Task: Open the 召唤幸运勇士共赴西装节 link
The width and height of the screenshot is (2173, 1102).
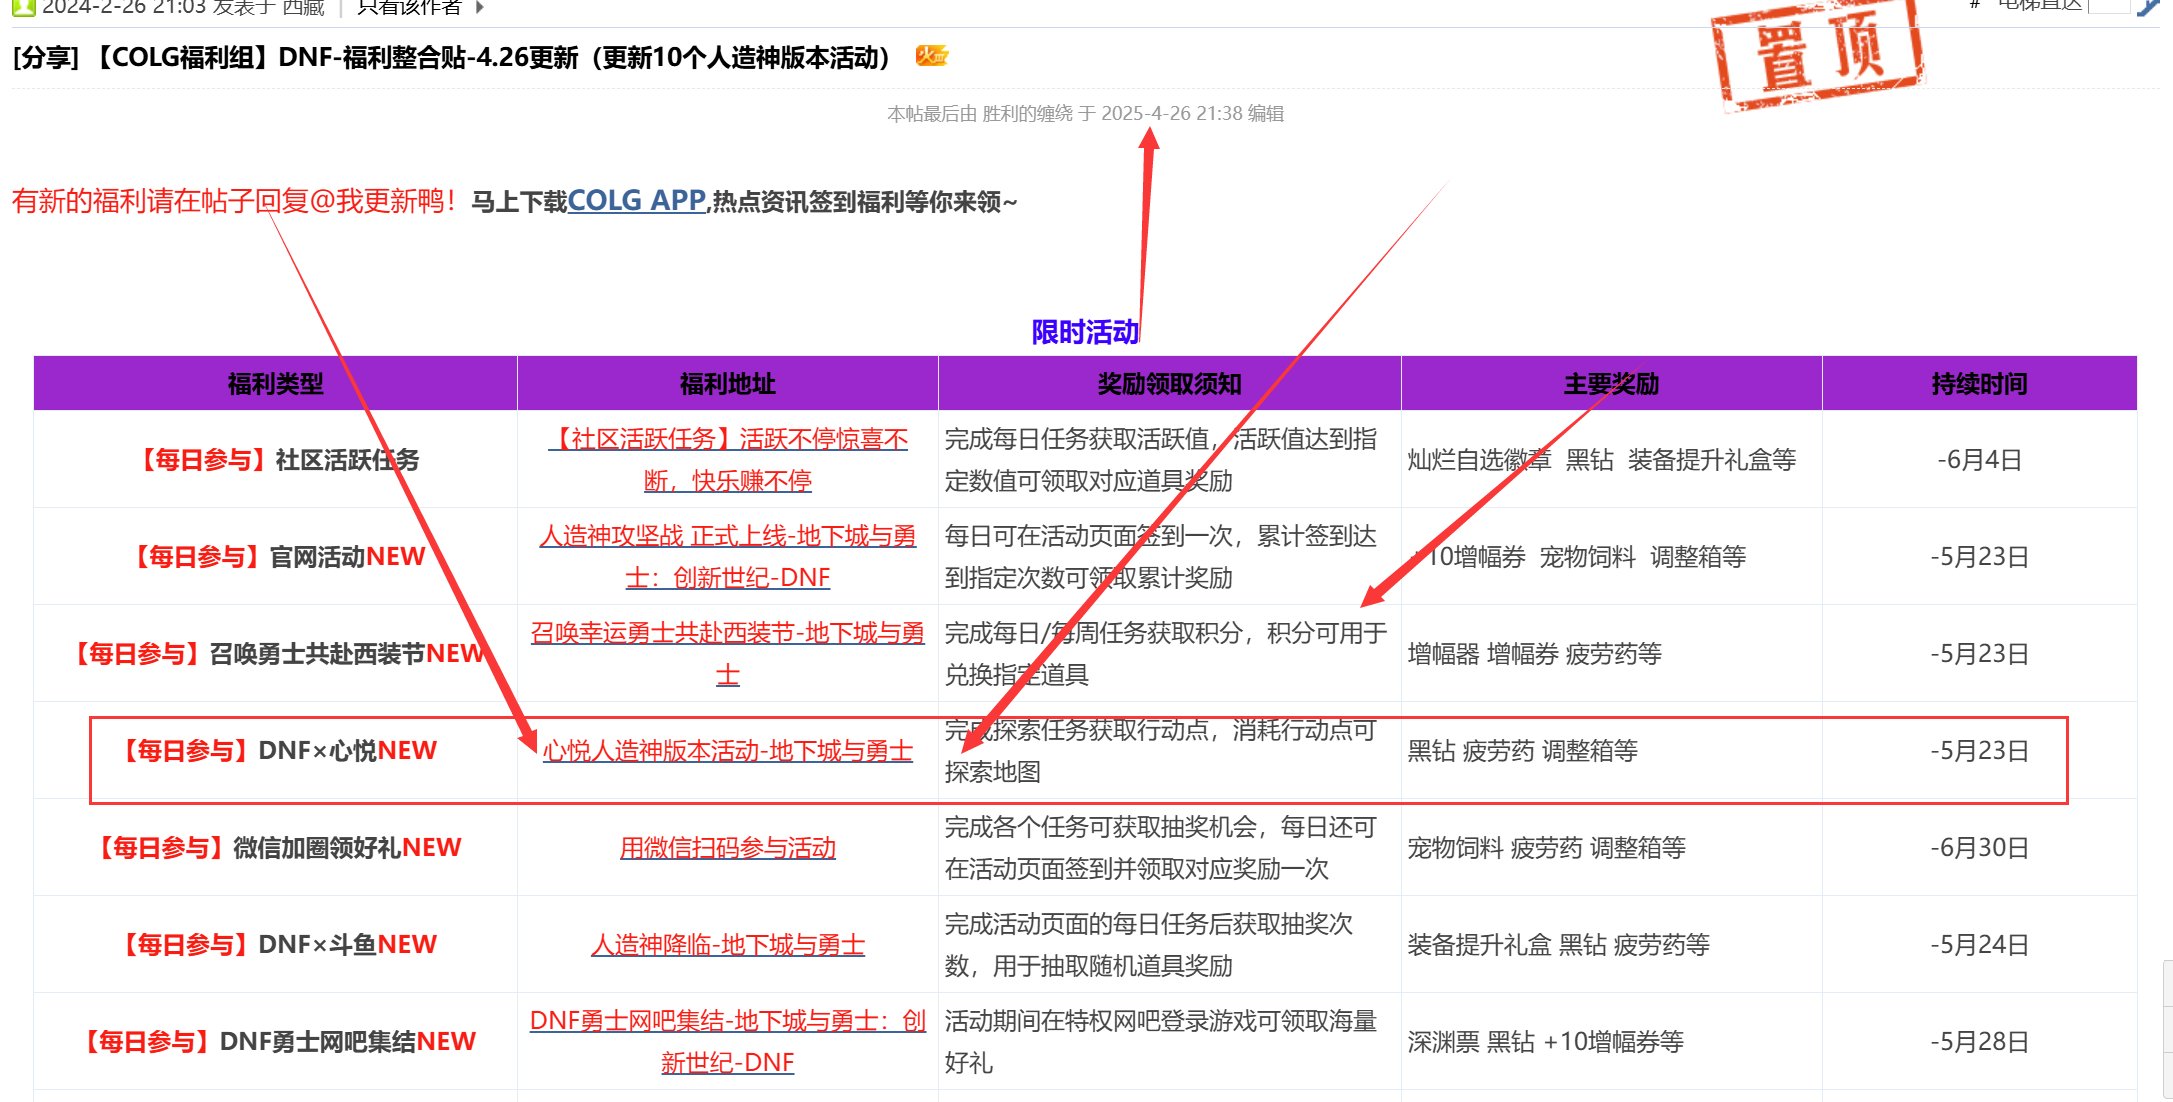Action: tap(728, 654)
